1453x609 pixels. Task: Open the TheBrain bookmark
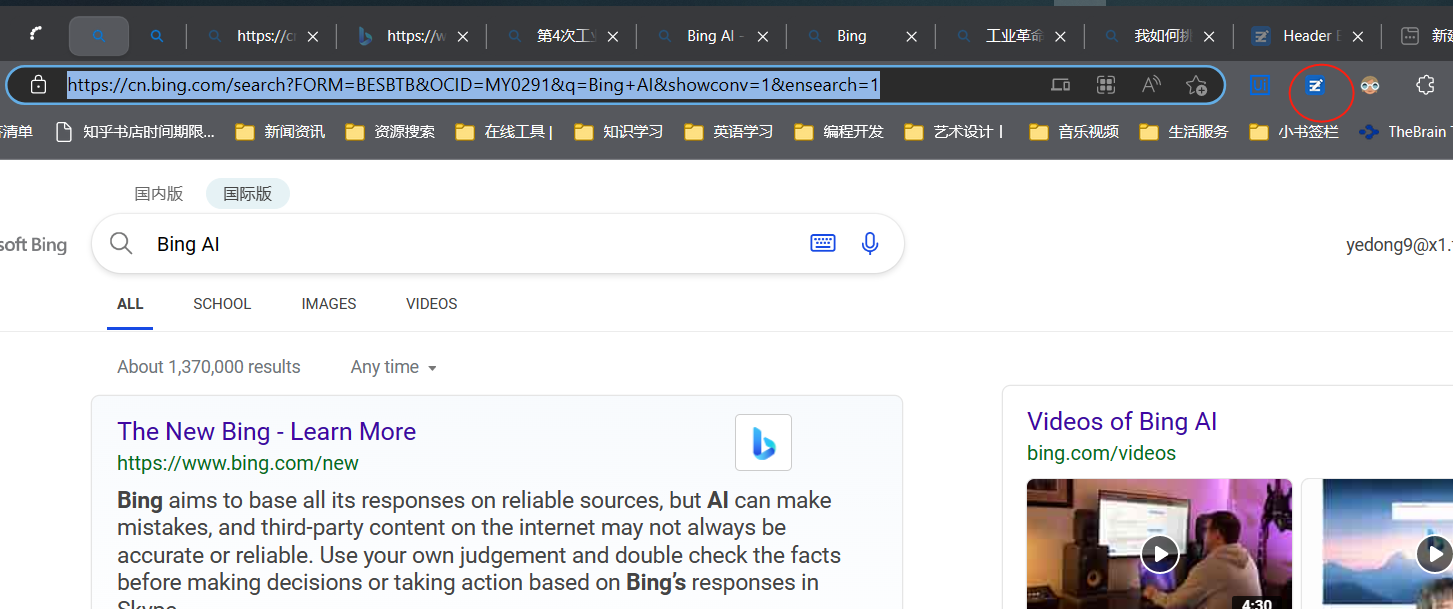(x=1405, y=131)
